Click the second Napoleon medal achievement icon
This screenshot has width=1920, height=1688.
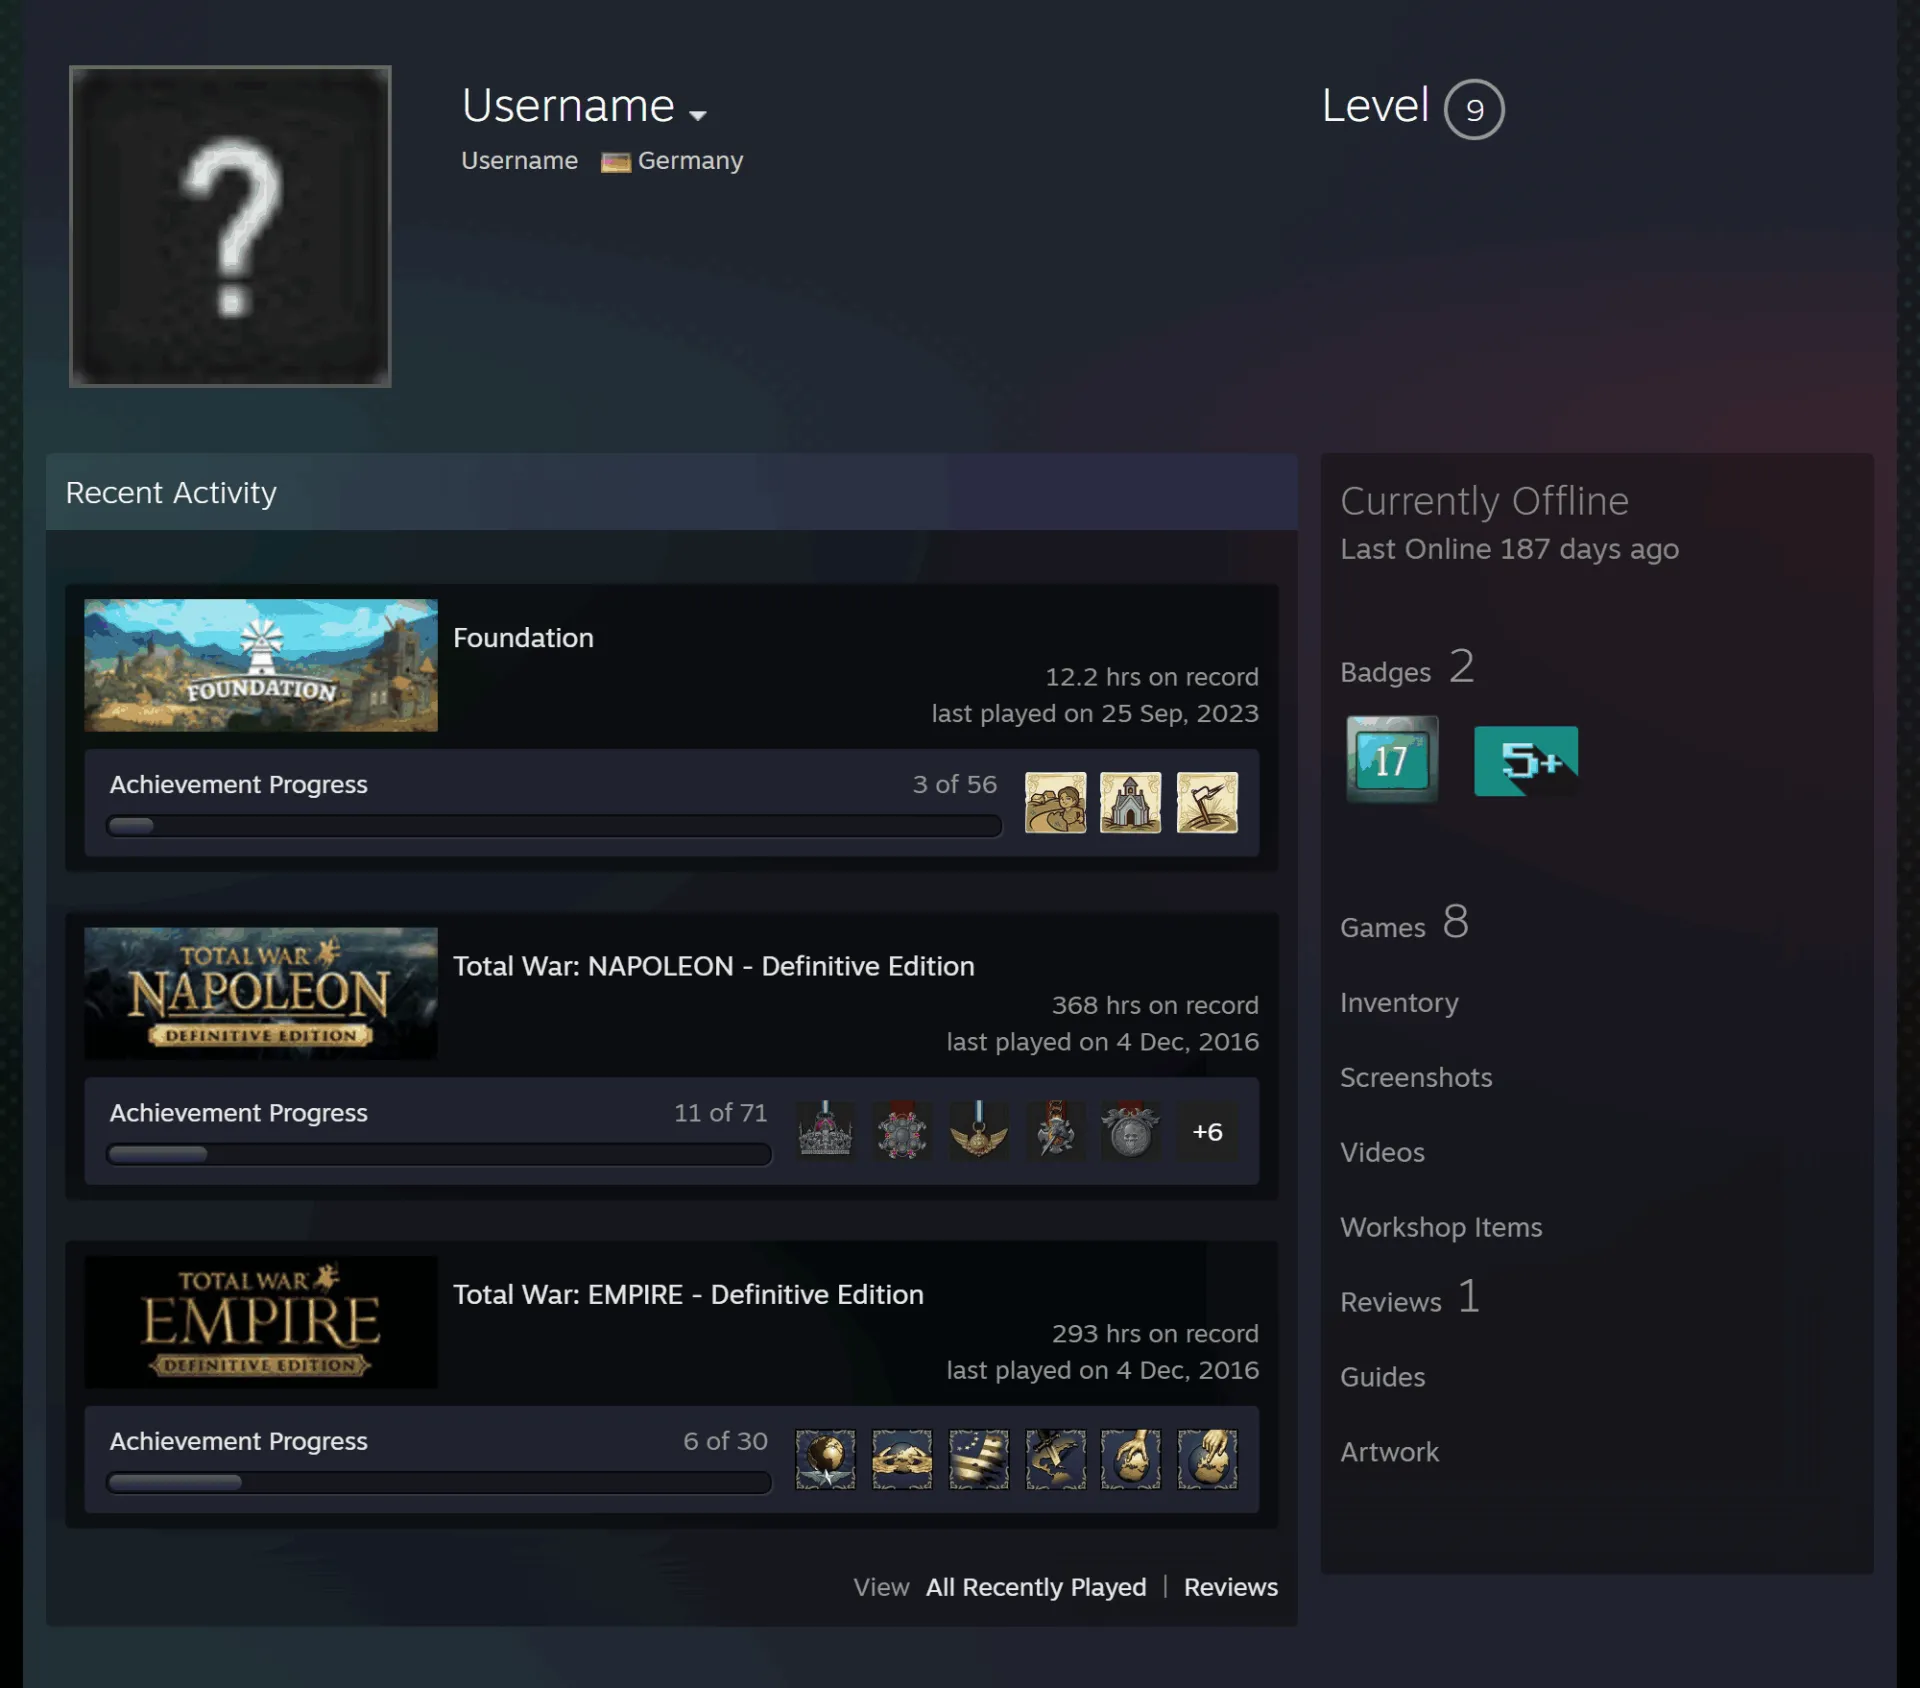[x=902, y=1130]
